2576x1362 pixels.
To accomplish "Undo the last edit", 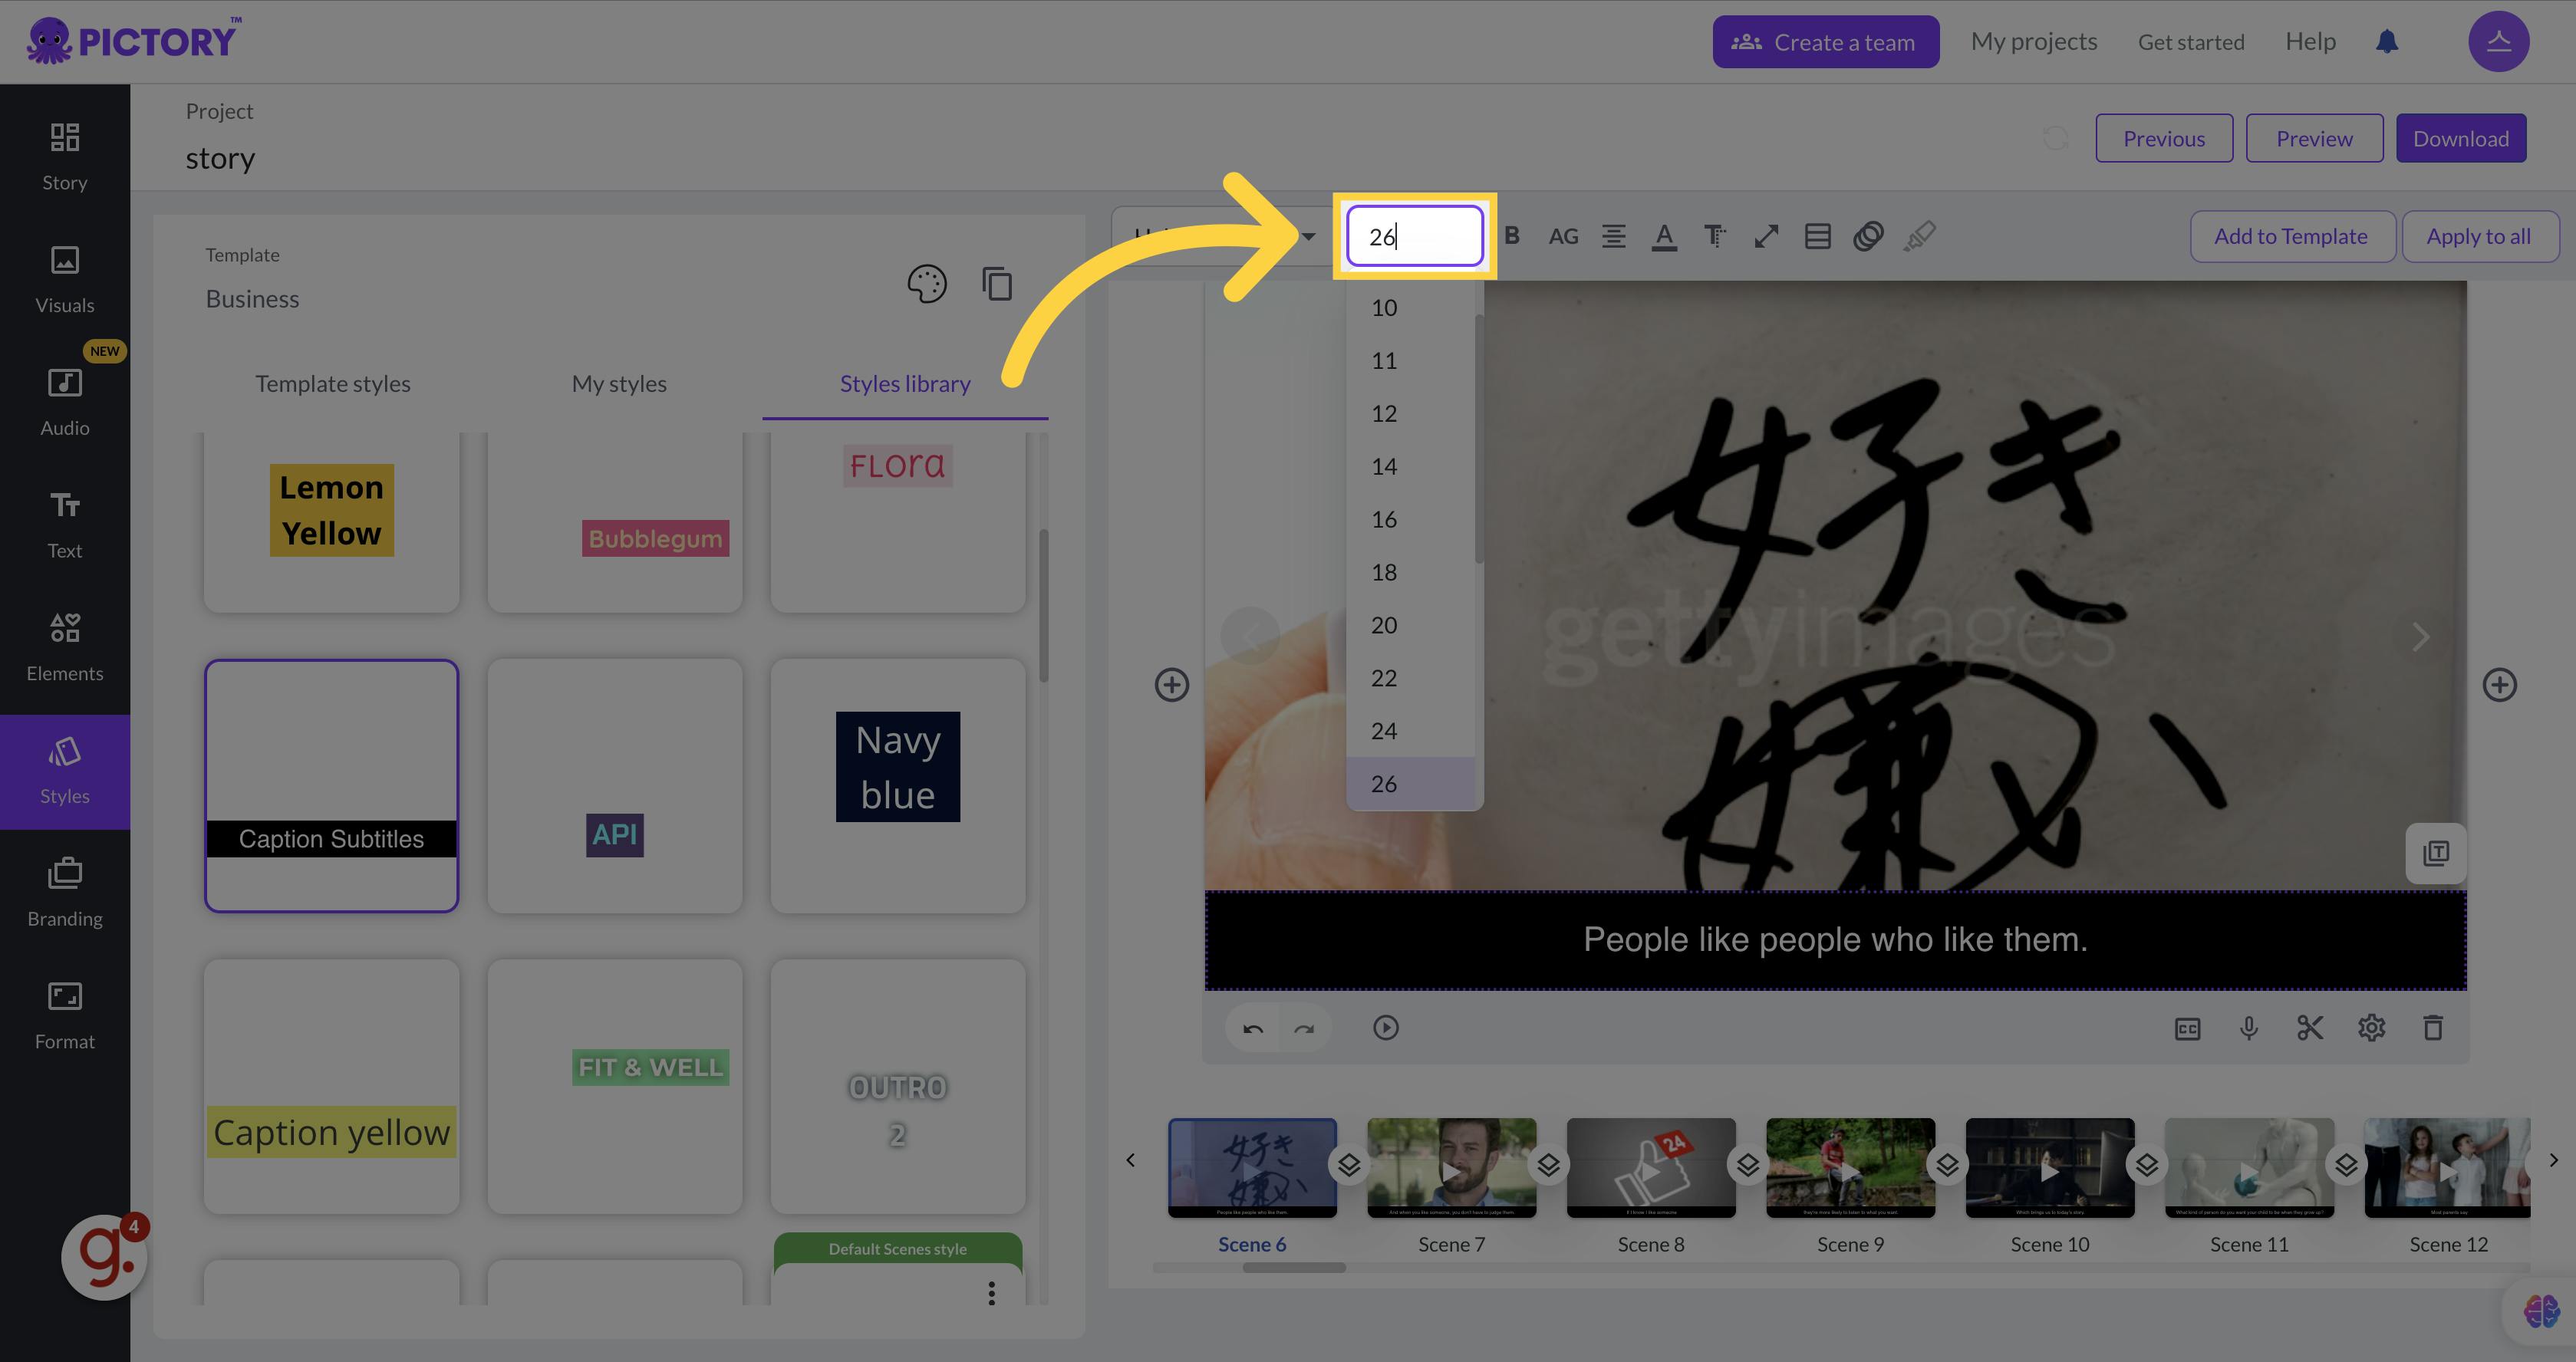I will click(1253, 1028).
